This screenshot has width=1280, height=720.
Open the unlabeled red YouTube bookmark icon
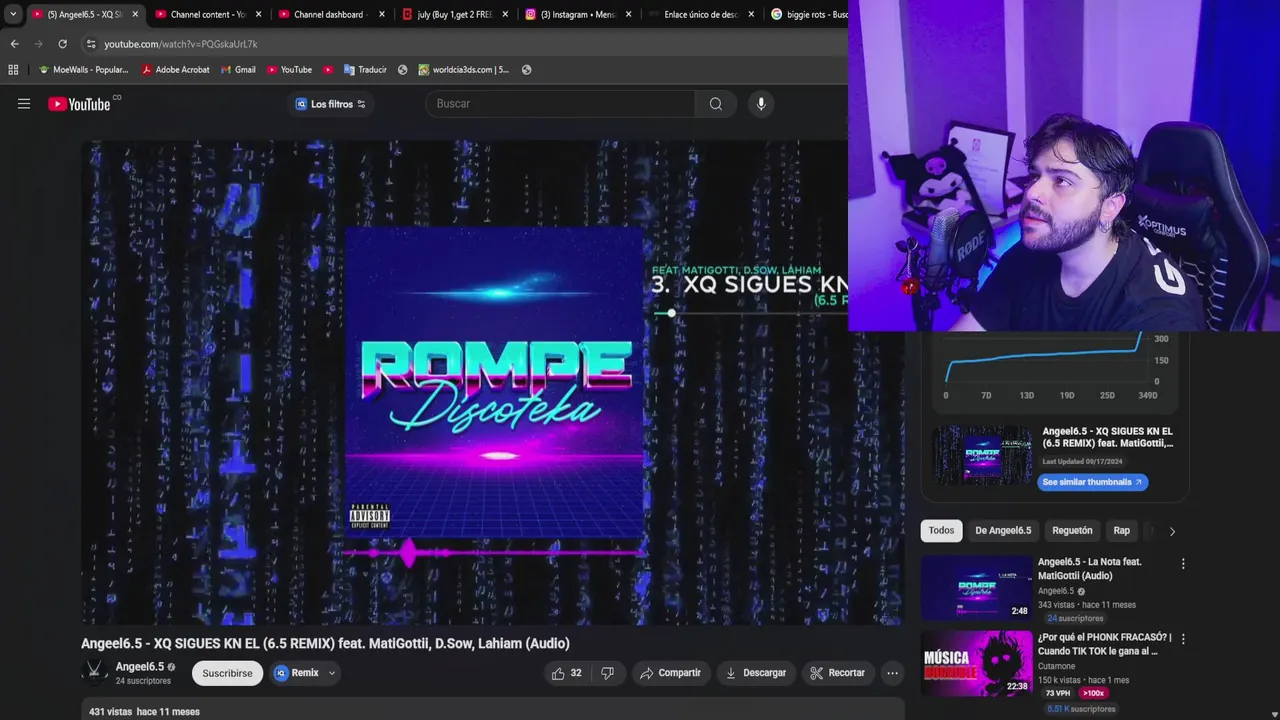pos(328,70)
